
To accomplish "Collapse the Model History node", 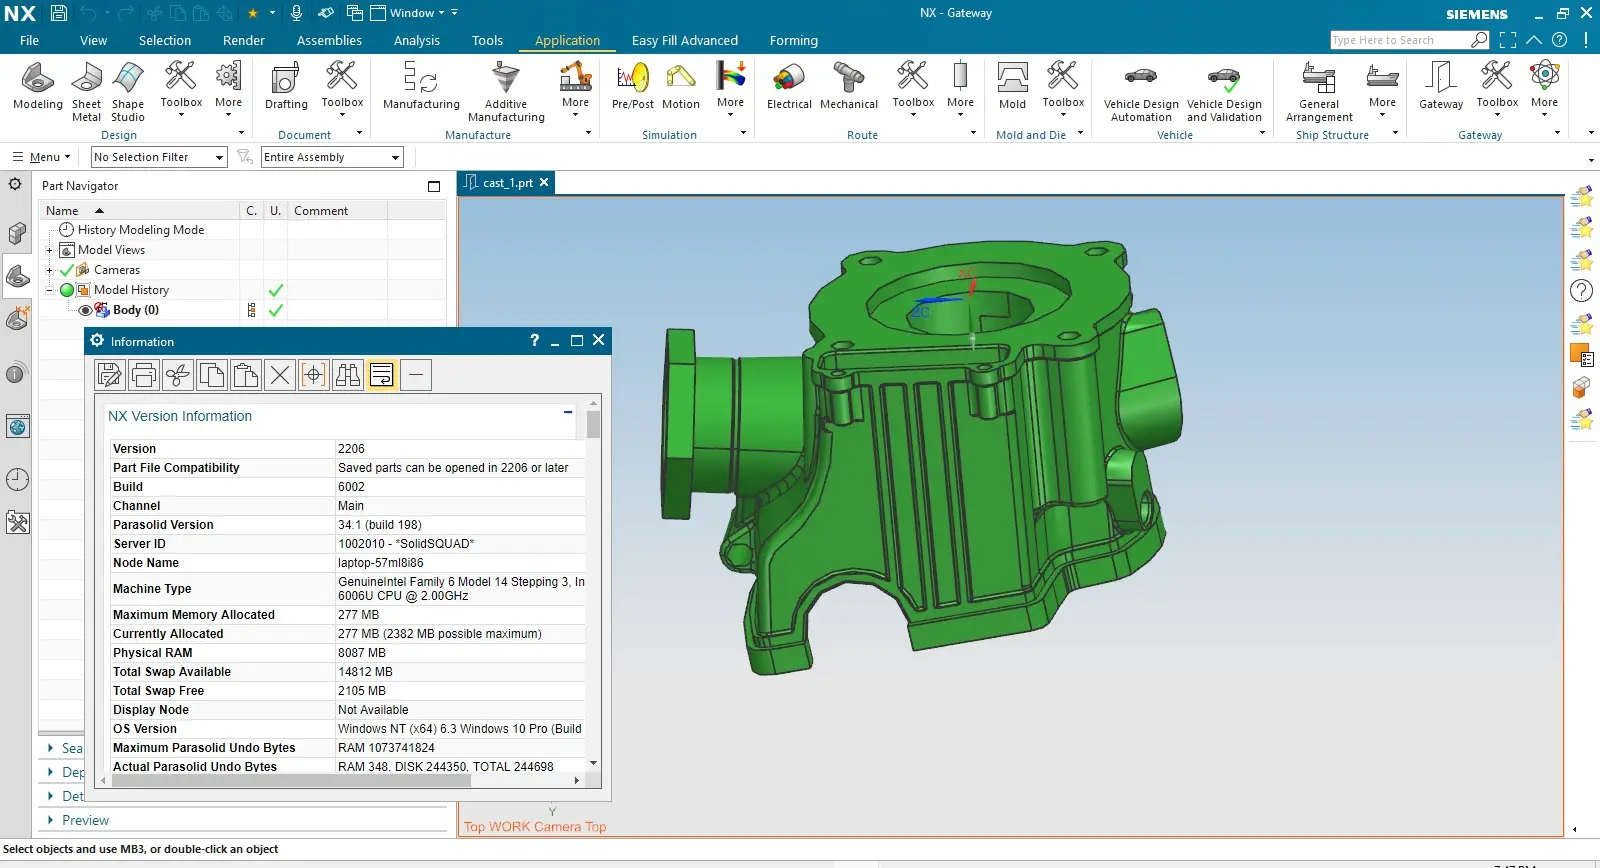I will [x=49, y=290].
